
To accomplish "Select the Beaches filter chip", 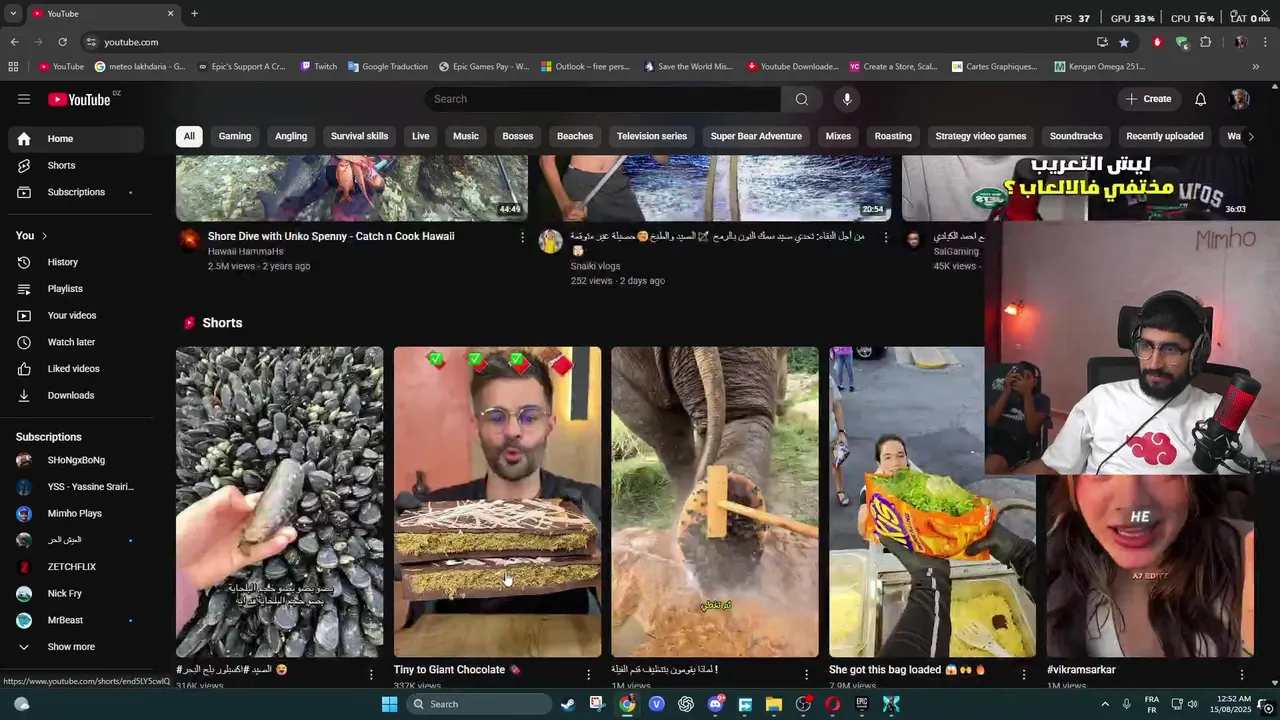I will (575, 136).
